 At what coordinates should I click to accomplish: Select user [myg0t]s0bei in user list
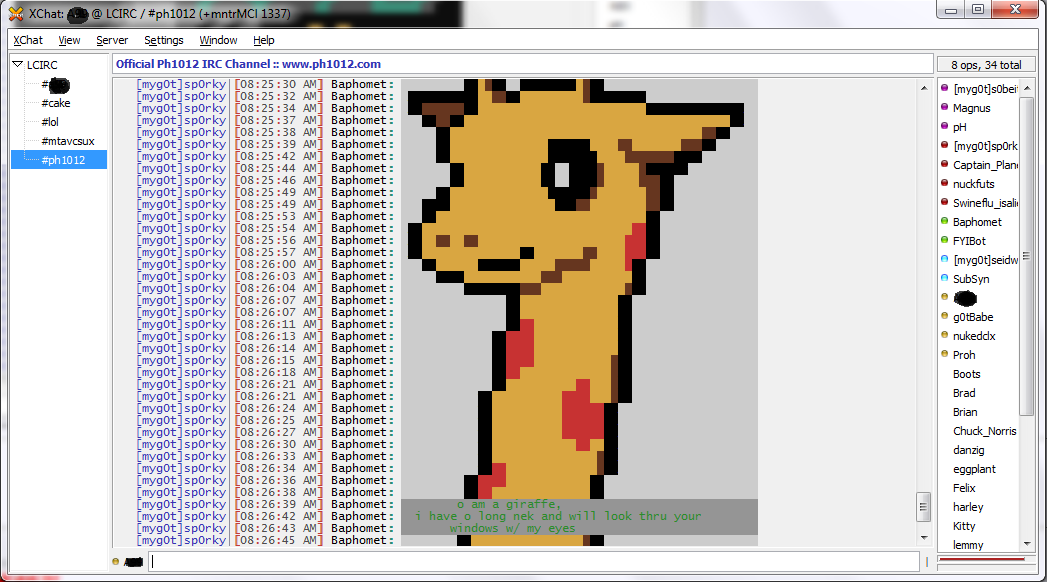coord(985,89)
